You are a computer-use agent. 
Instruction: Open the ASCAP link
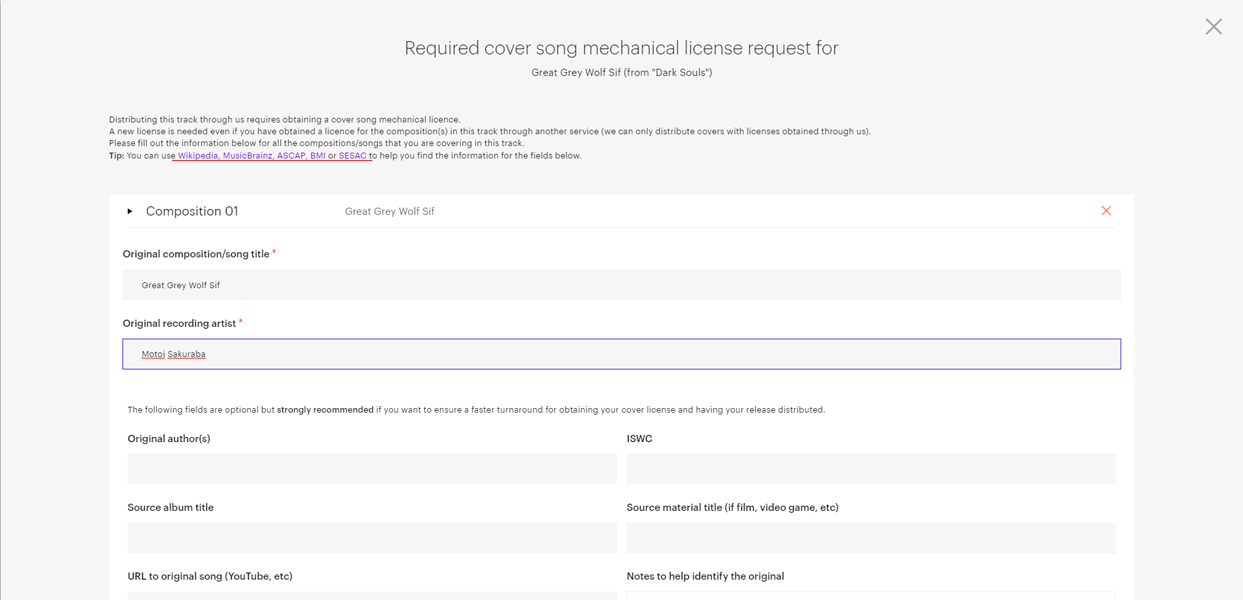291,155
